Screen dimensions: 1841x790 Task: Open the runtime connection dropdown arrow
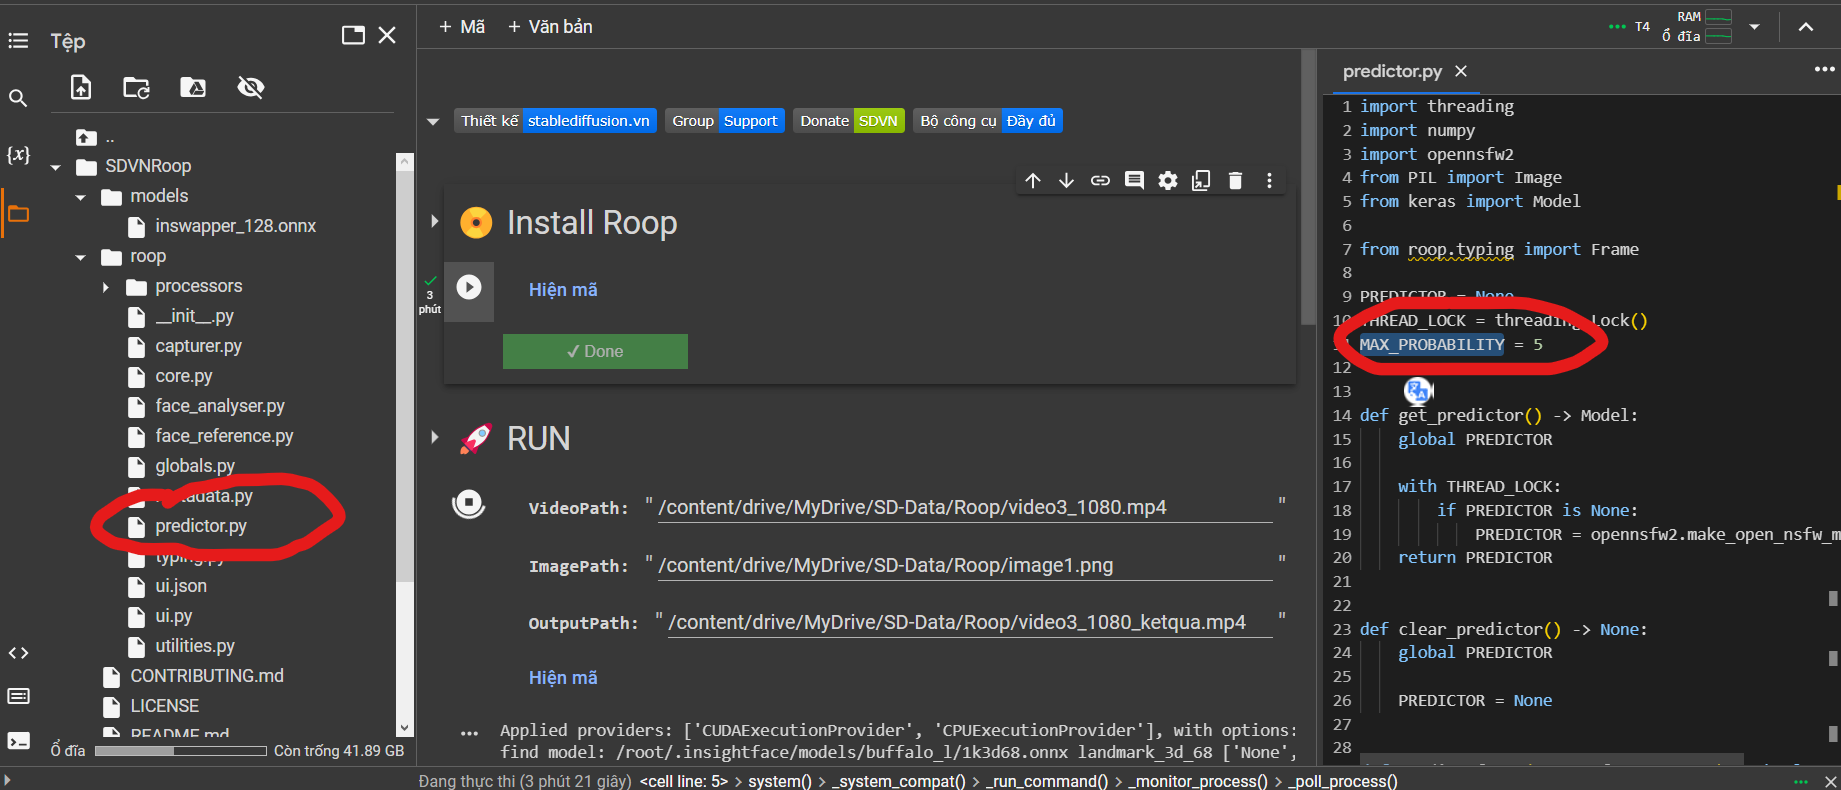(x=1754, y=27)
